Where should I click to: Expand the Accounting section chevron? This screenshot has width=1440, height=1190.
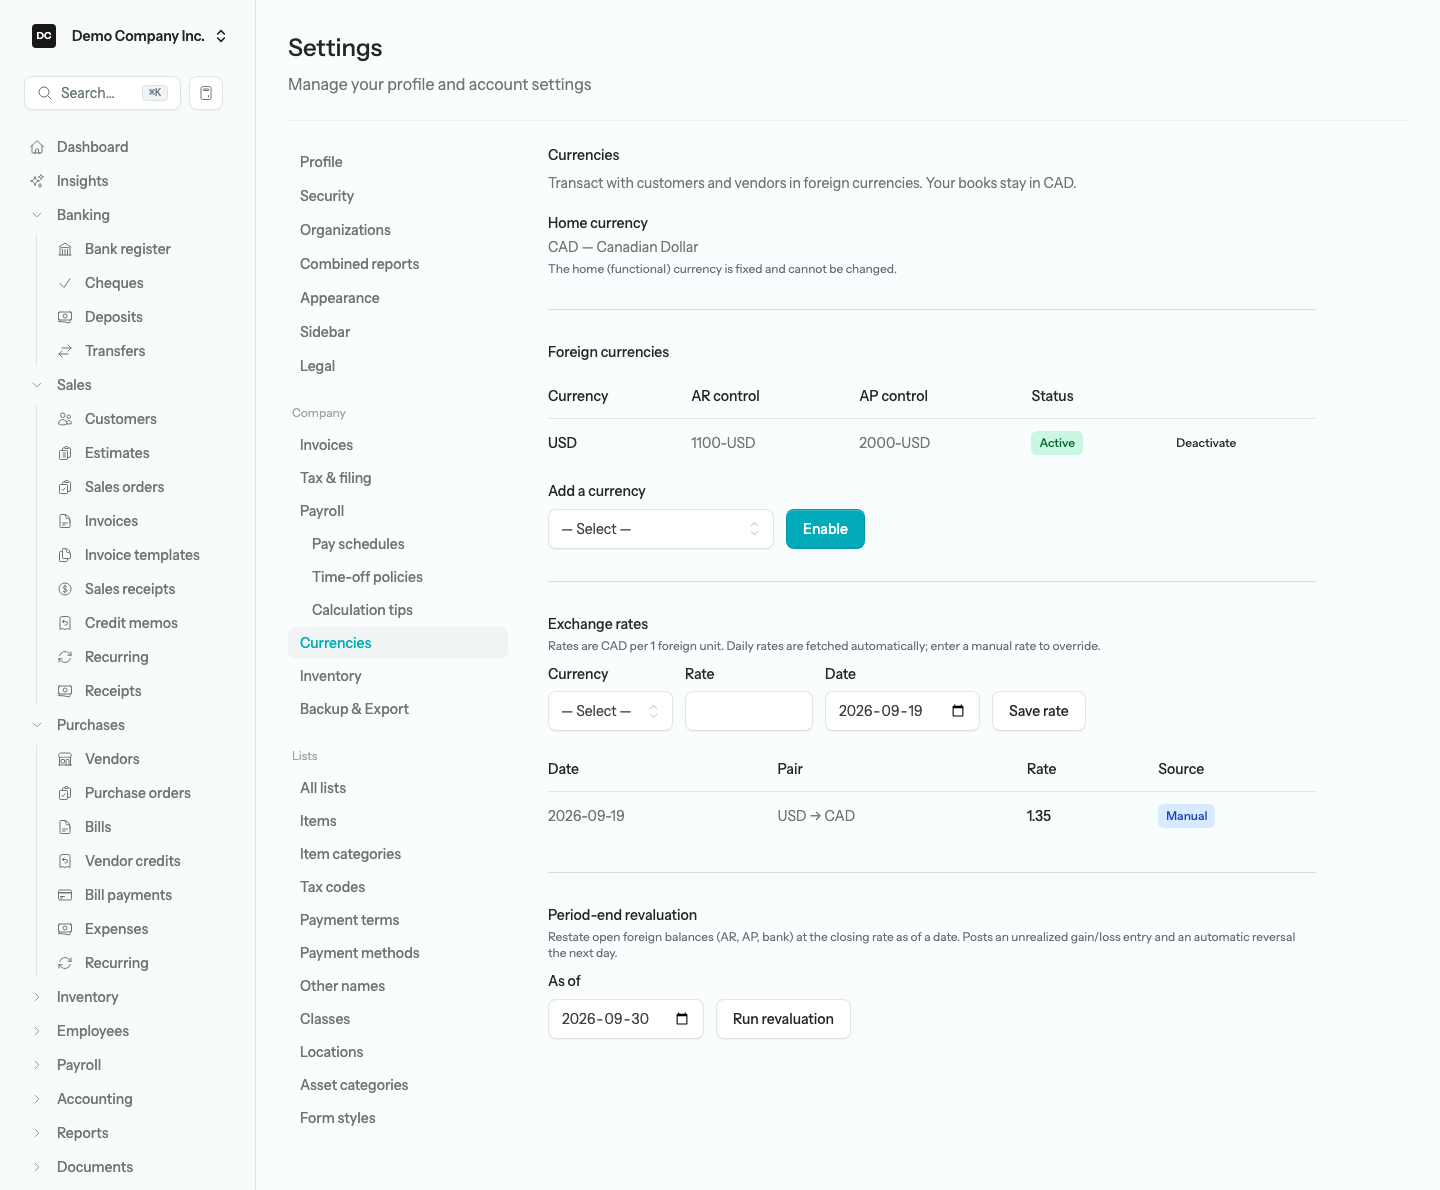[x=37, y=1099]
